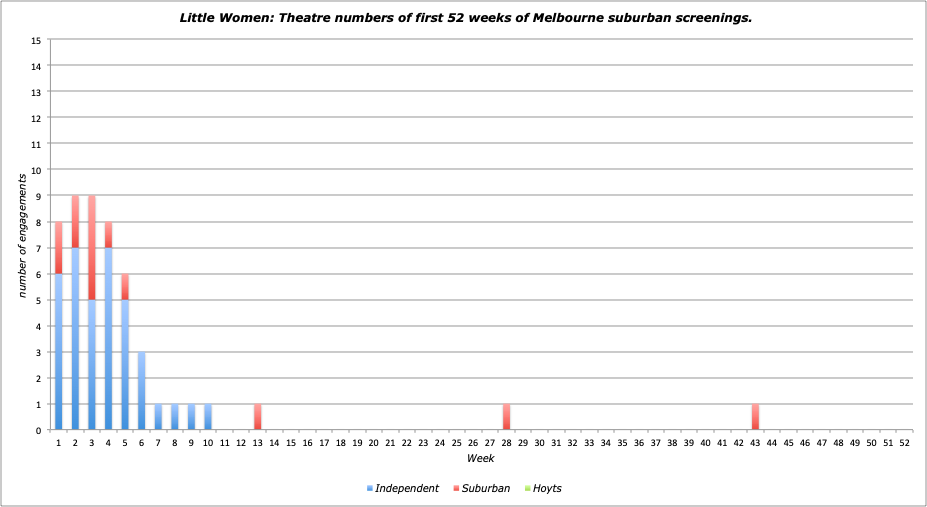Click the red Suburban legend swatch
Viewport: 927px width, 507px height.
(x=458, y=489)
